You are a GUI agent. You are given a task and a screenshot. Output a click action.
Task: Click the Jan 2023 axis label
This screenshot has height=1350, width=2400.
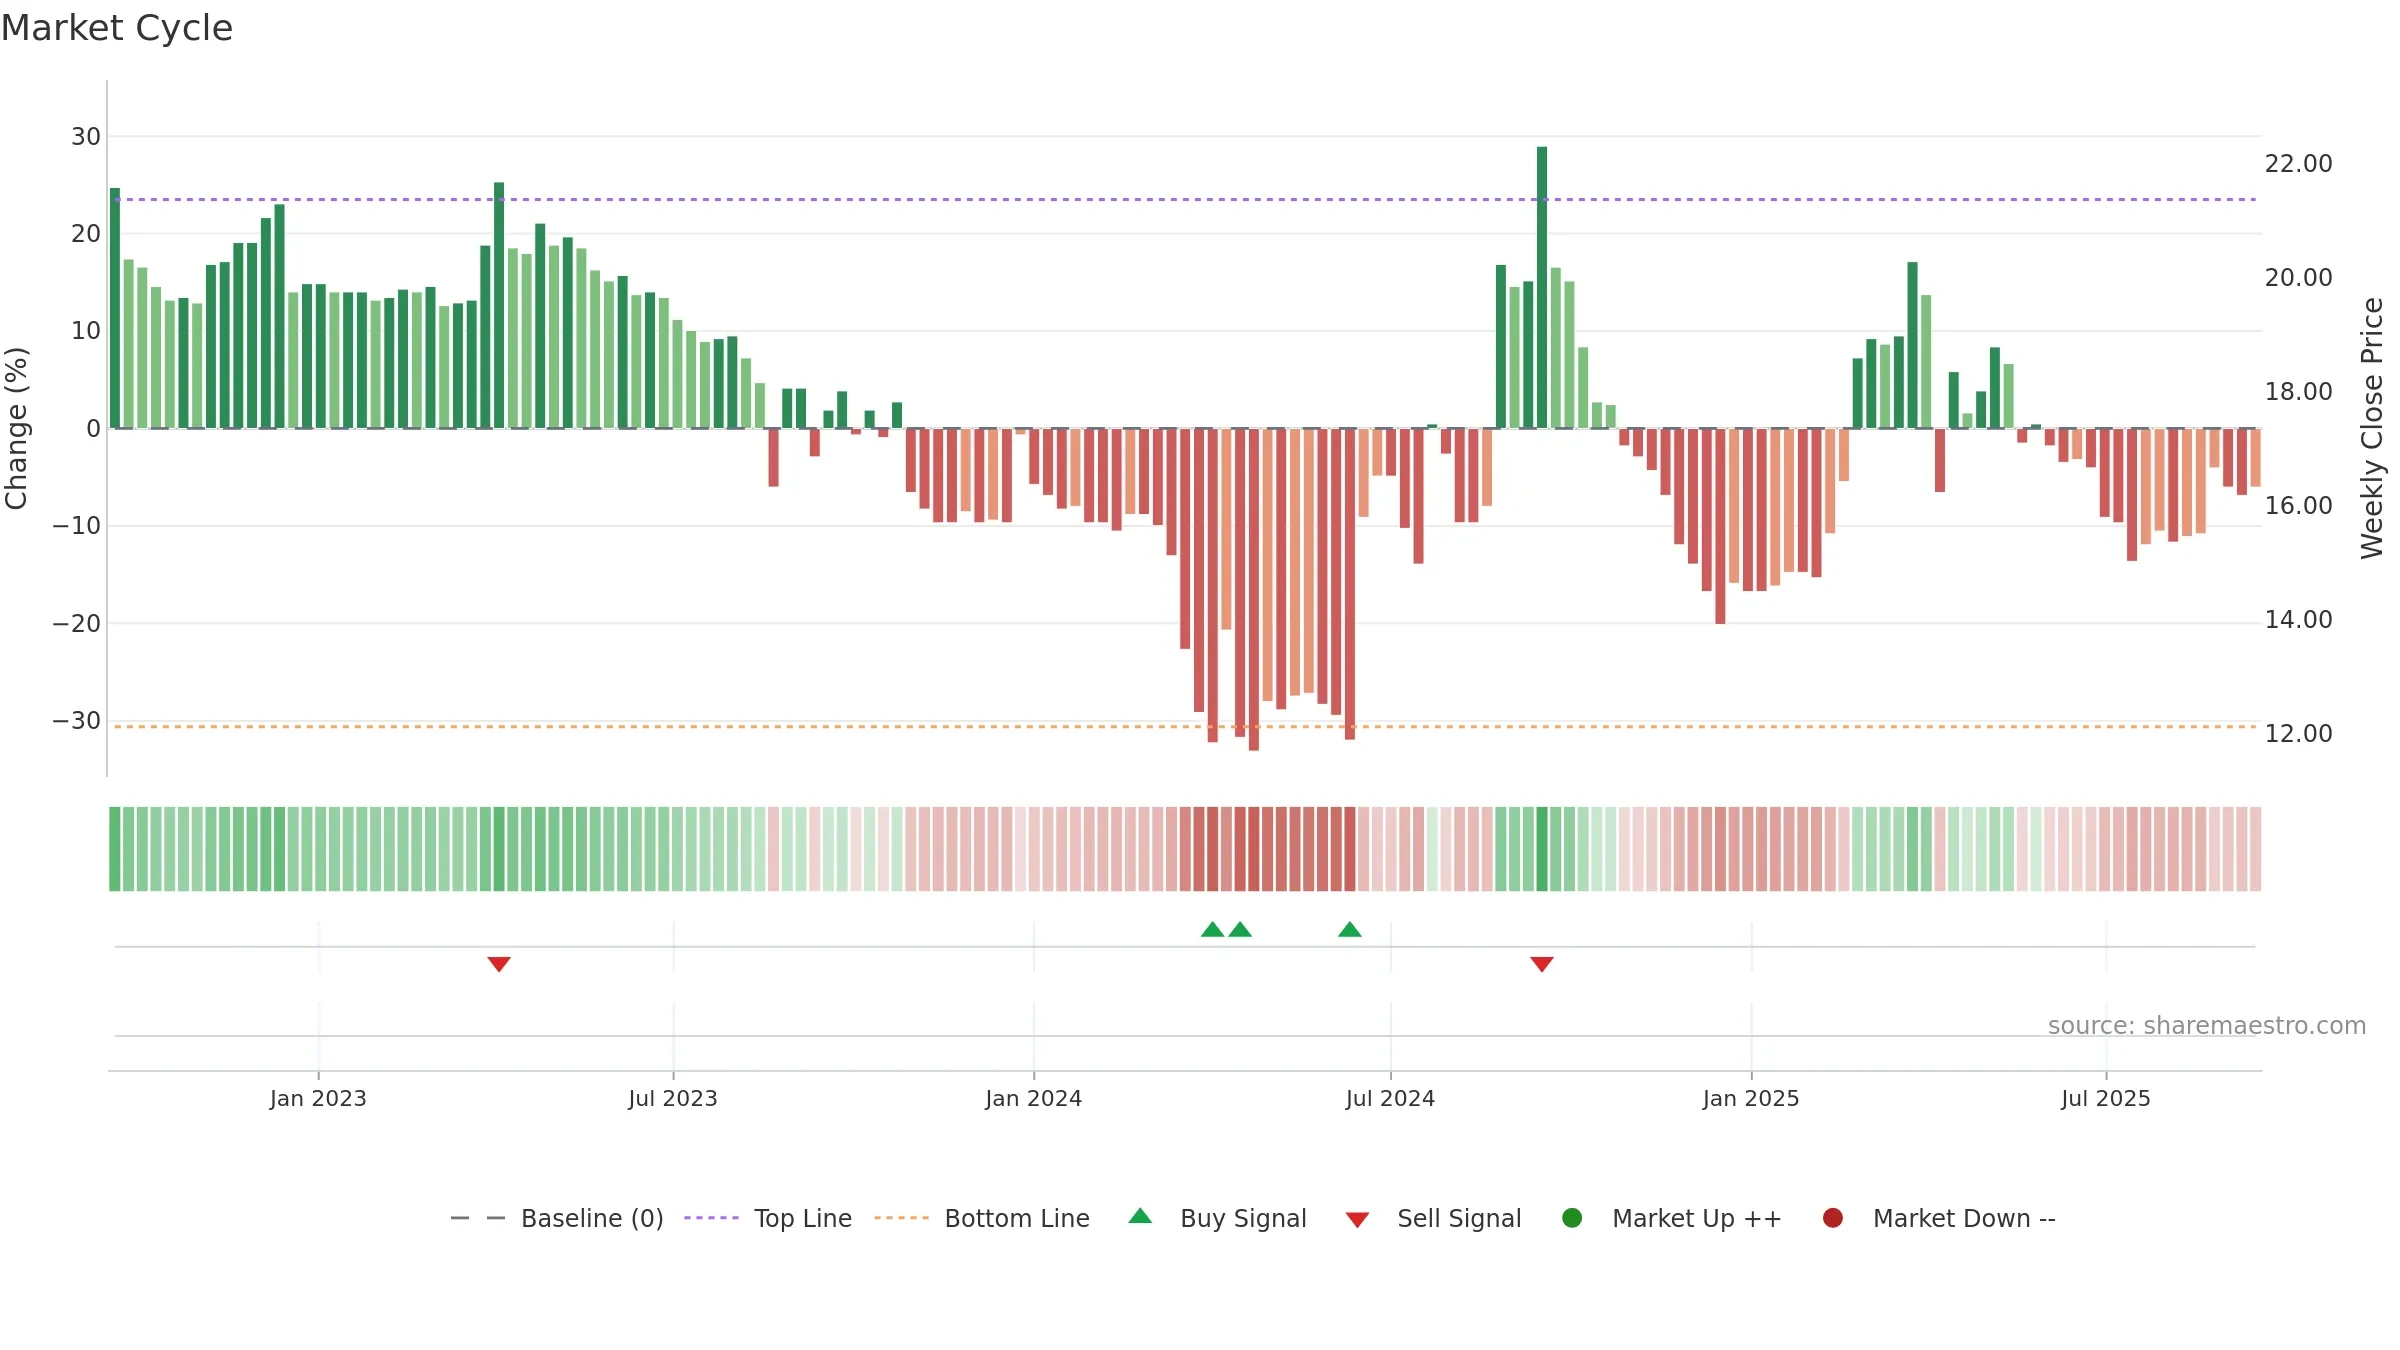tap(318, 1099)
